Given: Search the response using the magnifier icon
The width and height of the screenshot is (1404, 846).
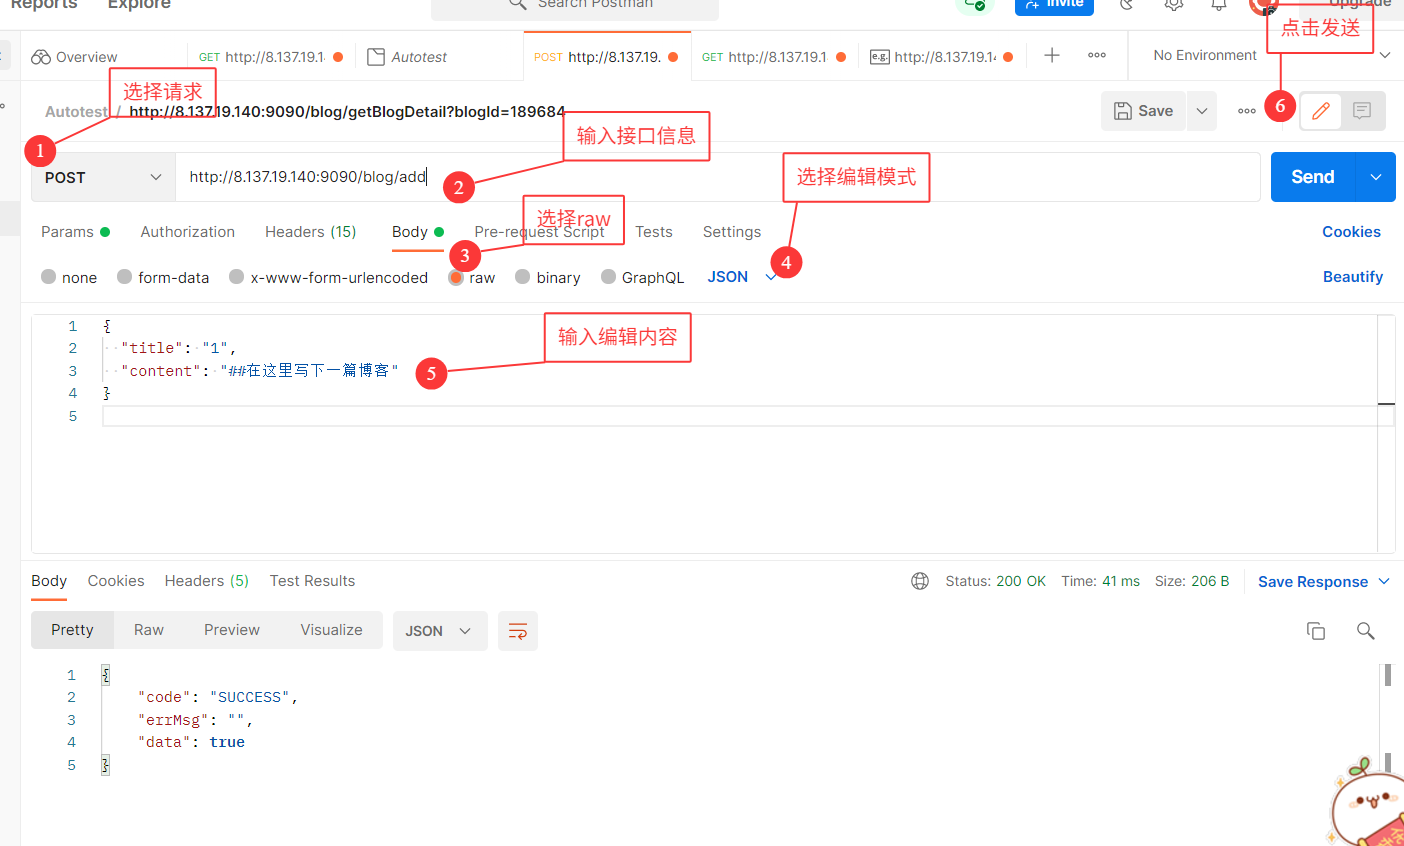Looking at the screenshot, I should point(1365,631).
